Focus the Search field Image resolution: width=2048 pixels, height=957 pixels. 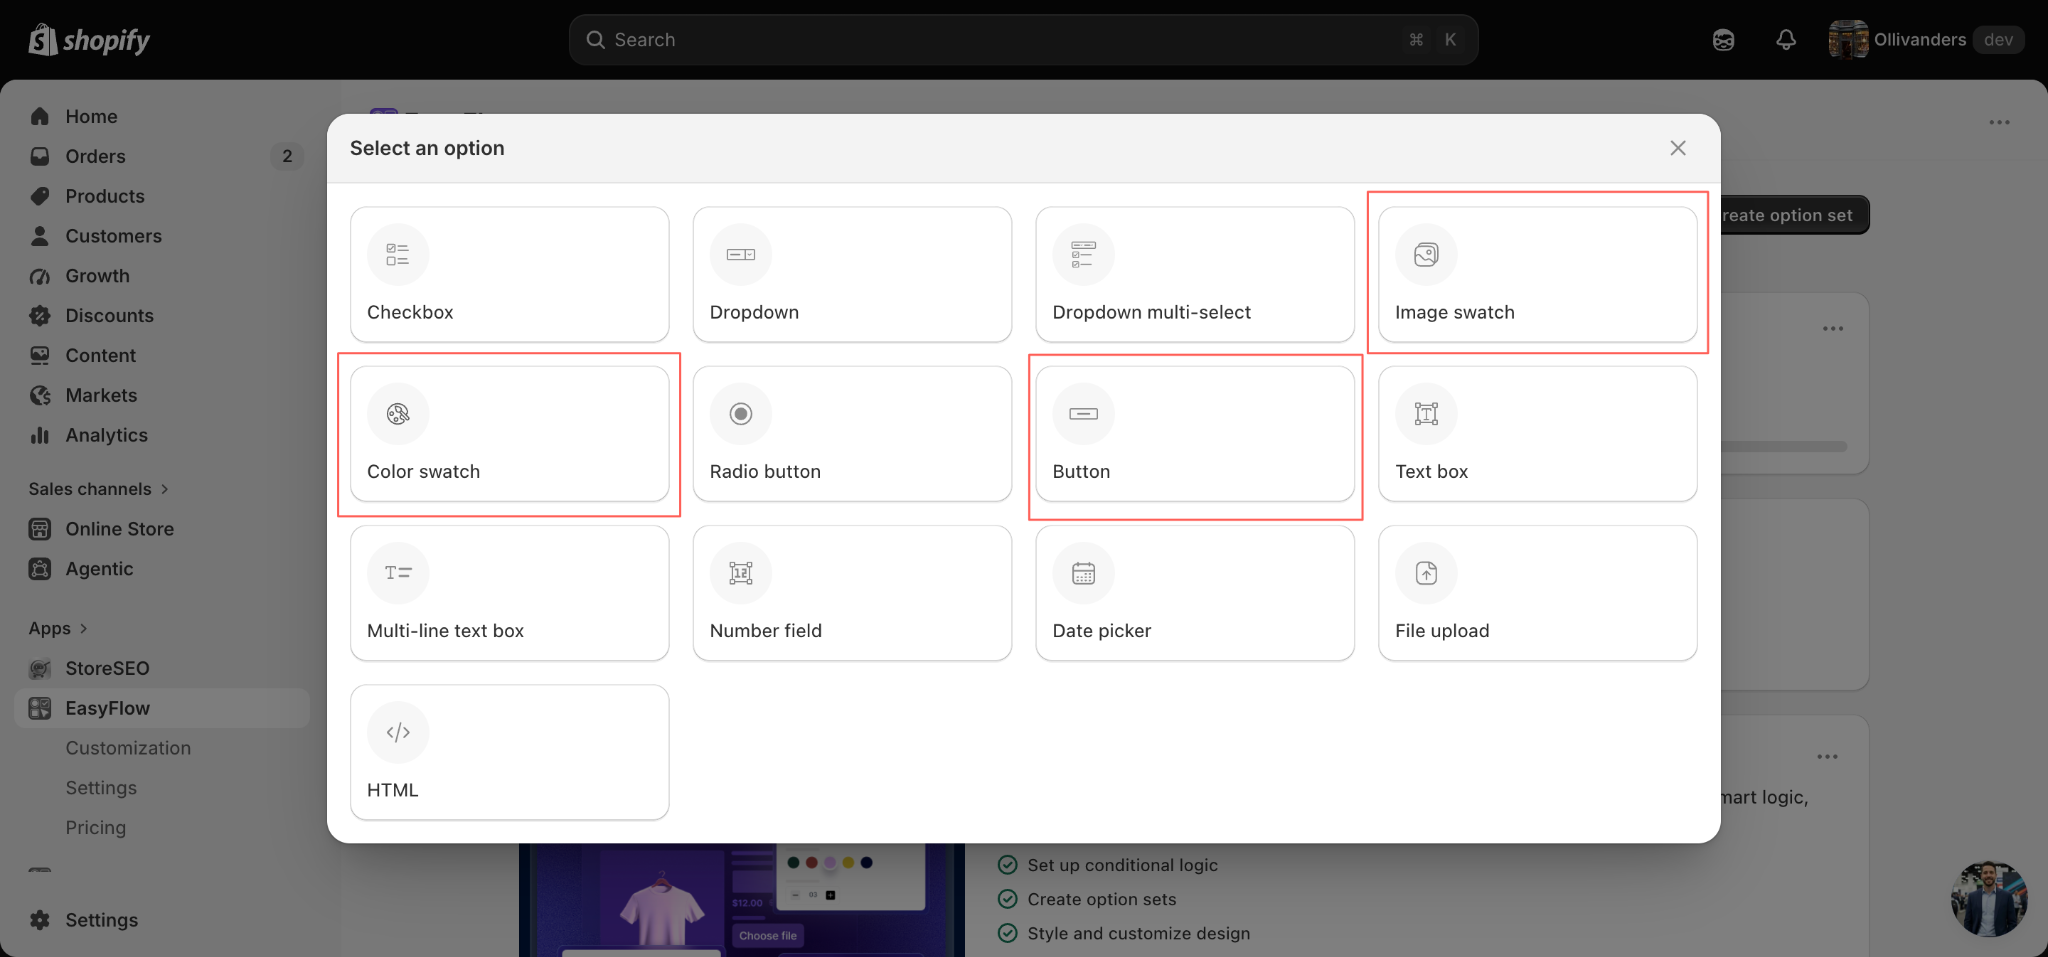coord(1023,40)
